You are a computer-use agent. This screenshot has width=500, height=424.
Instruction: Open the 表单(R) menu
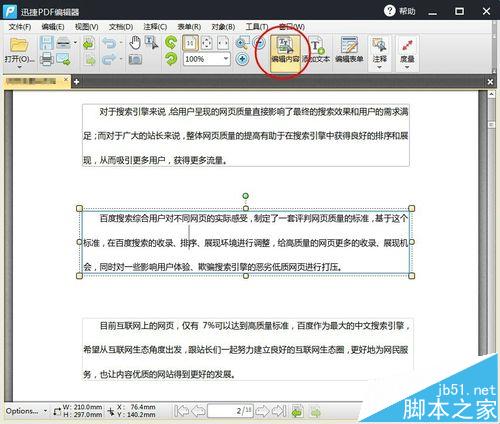point(189,27)
